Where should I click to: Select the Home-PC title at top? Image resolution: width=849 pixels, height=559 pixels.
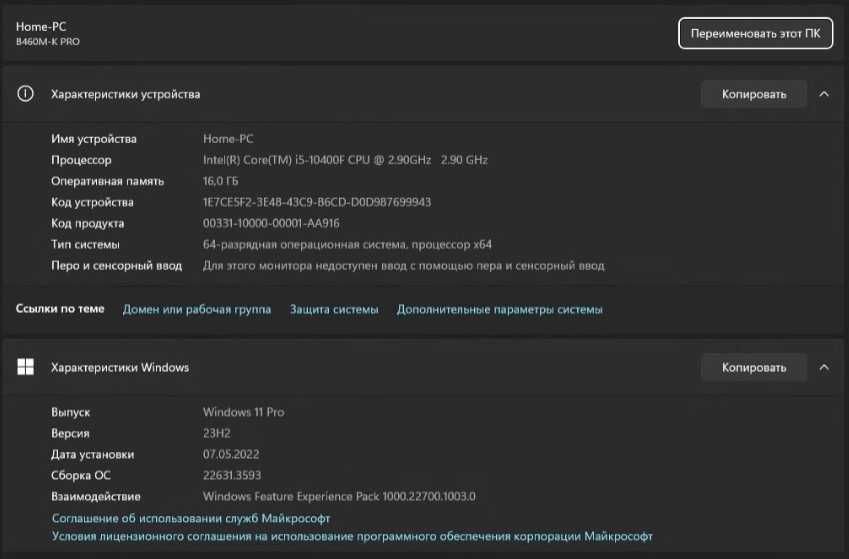tap(41, 27)
